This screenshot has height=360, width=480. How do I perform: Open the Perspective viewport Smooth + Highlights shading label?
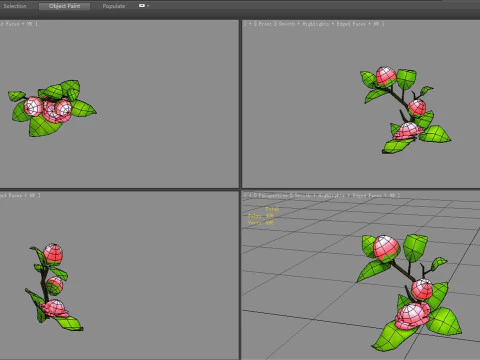tap(318, 196)
